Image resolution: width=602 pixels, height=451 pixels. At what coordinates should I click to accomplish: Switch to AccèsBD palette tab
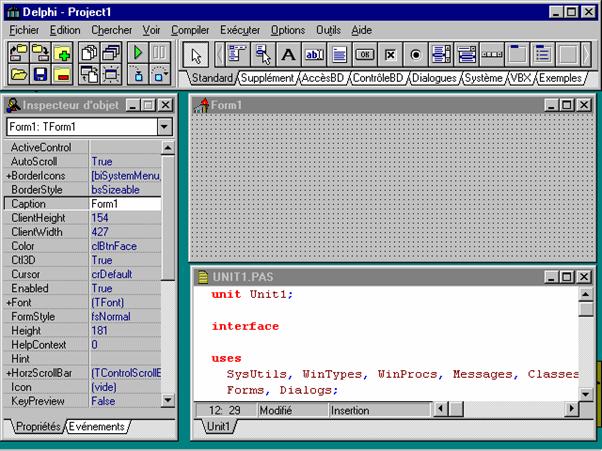click(x=323, y=78)
